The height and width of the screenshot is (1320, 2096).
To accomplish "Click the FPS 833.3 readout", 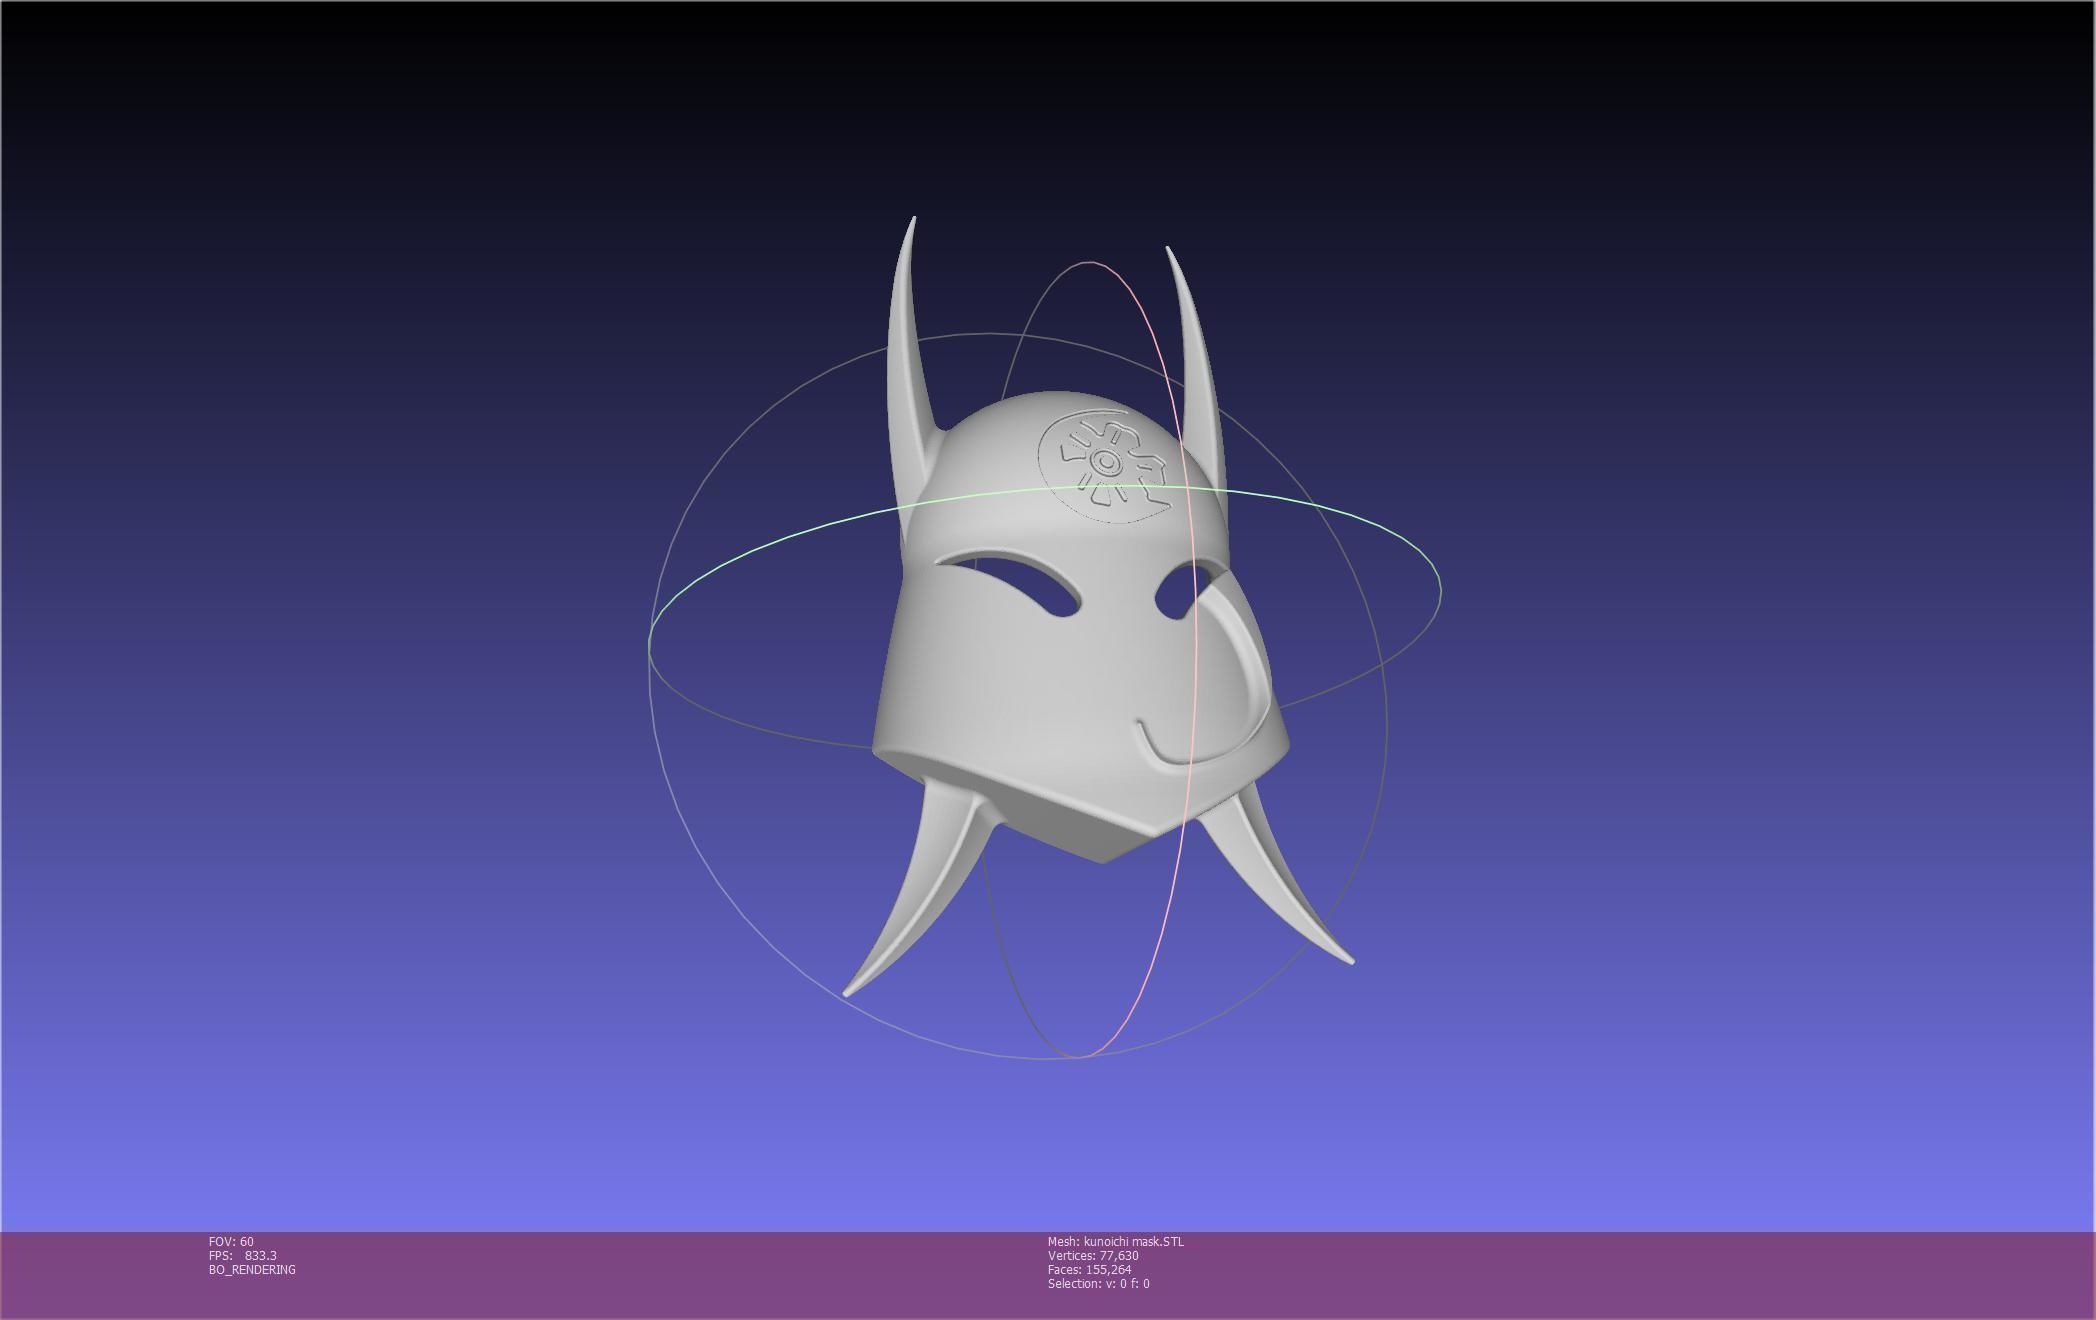I will pos(243,1256).
